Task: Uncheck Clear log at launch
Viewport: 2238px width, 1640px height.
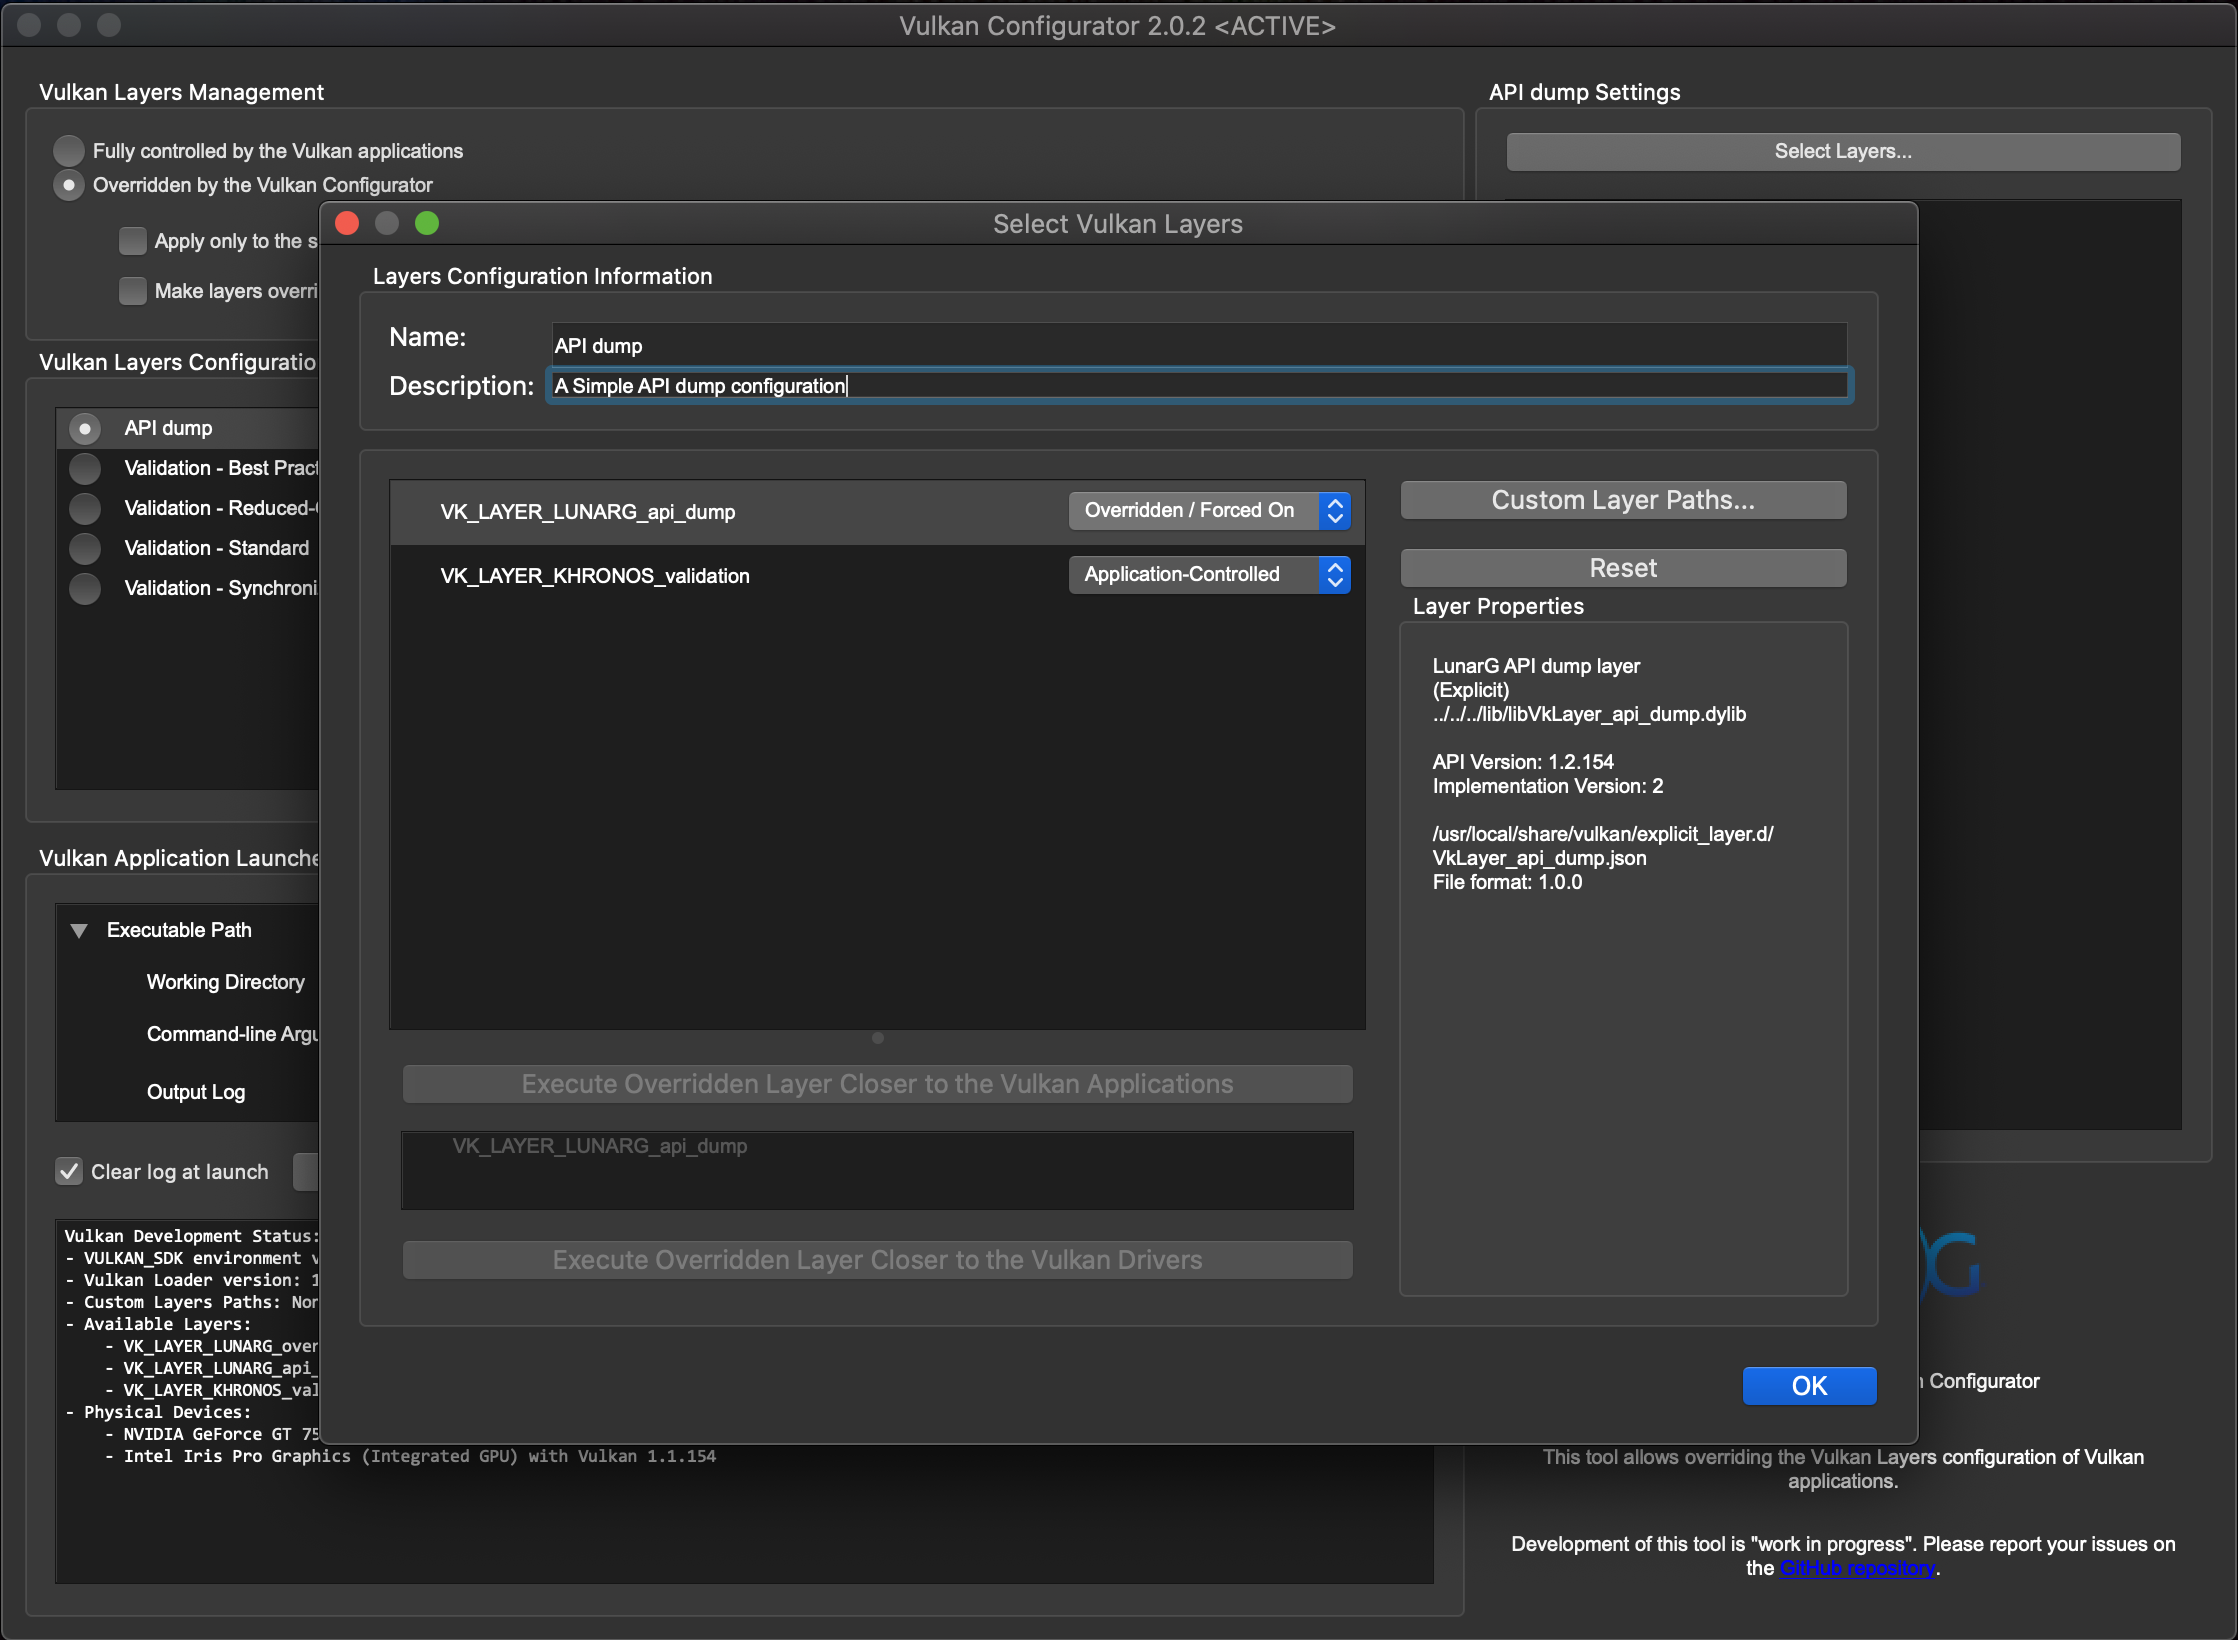Action: tap(69, 1172)
